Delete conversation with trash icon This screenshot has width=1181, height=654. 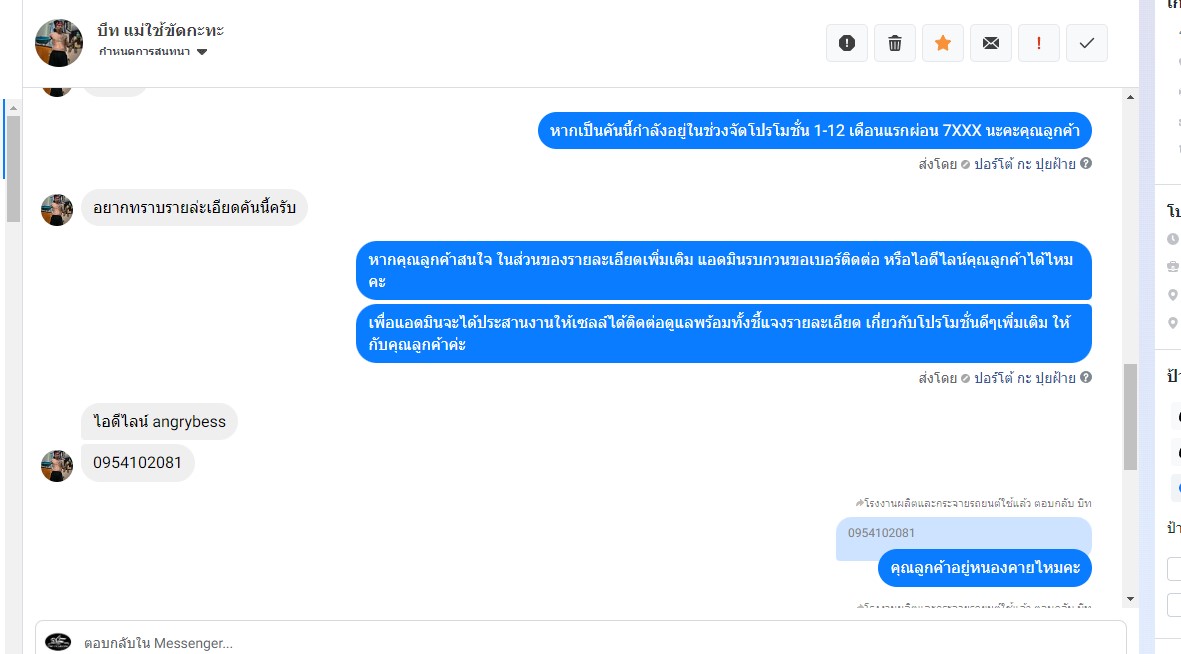[x=895, y=43]
